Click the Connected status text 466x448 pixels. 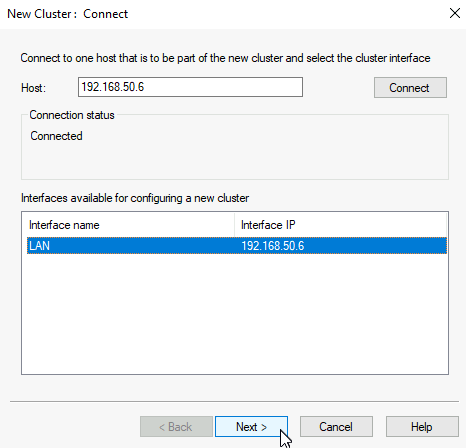[56, 136]
